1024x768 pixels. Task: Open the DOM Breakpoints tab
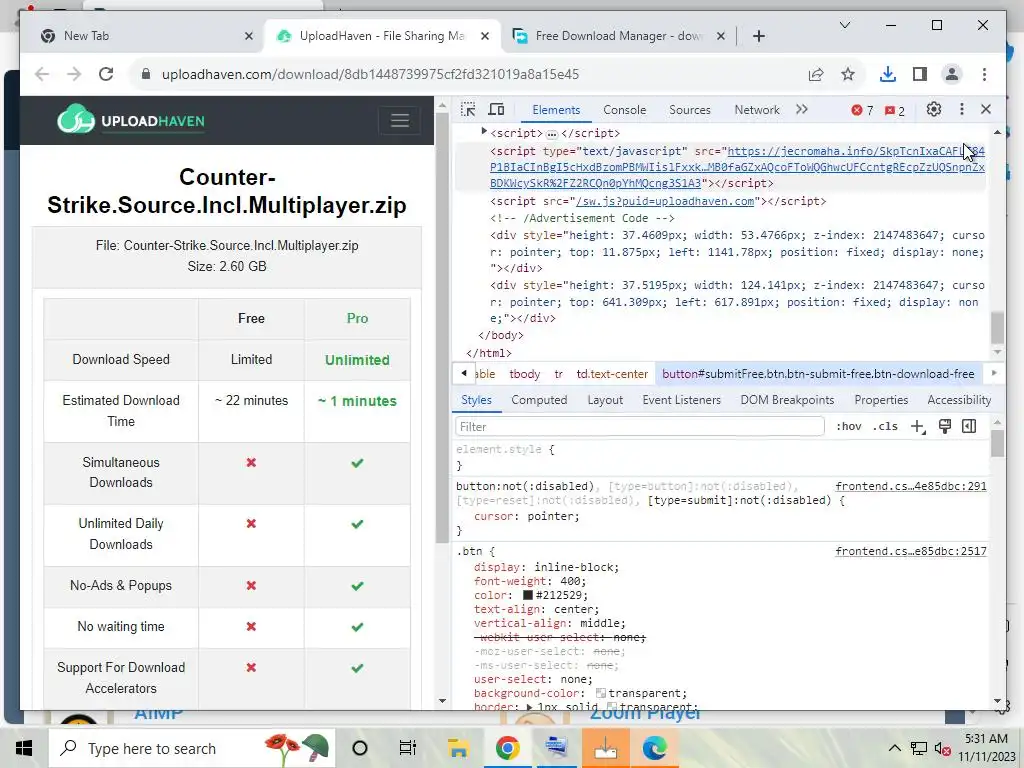pos(787,400)
